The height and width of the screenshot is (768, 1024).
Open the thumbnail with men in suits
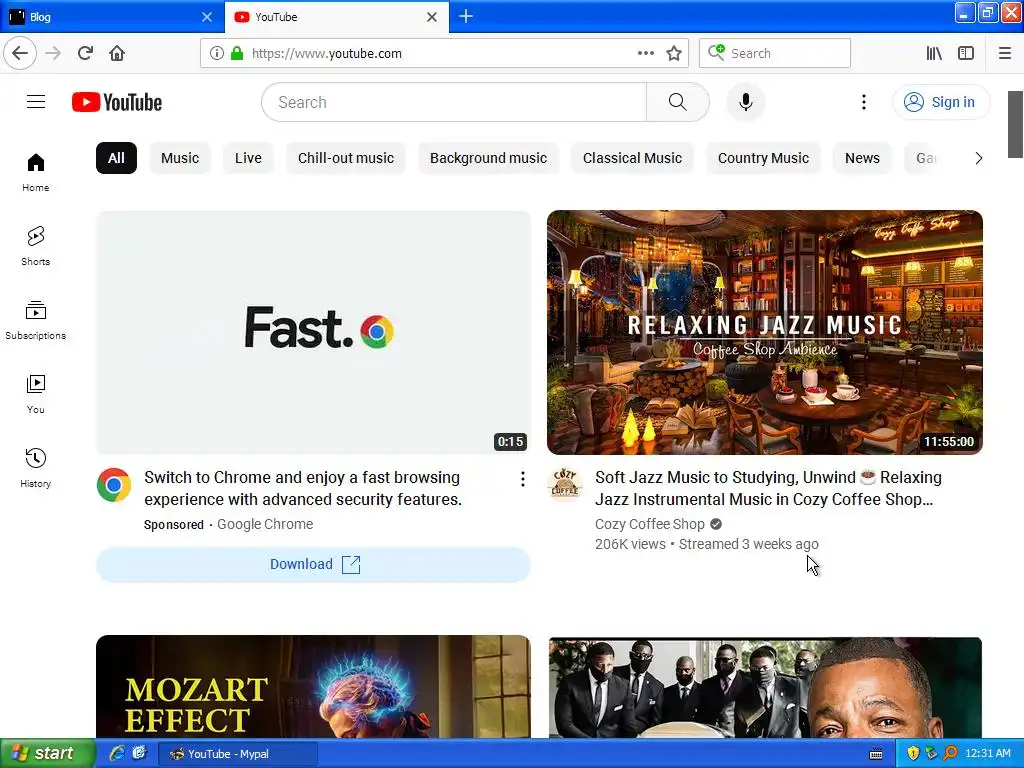click(765, 687)
